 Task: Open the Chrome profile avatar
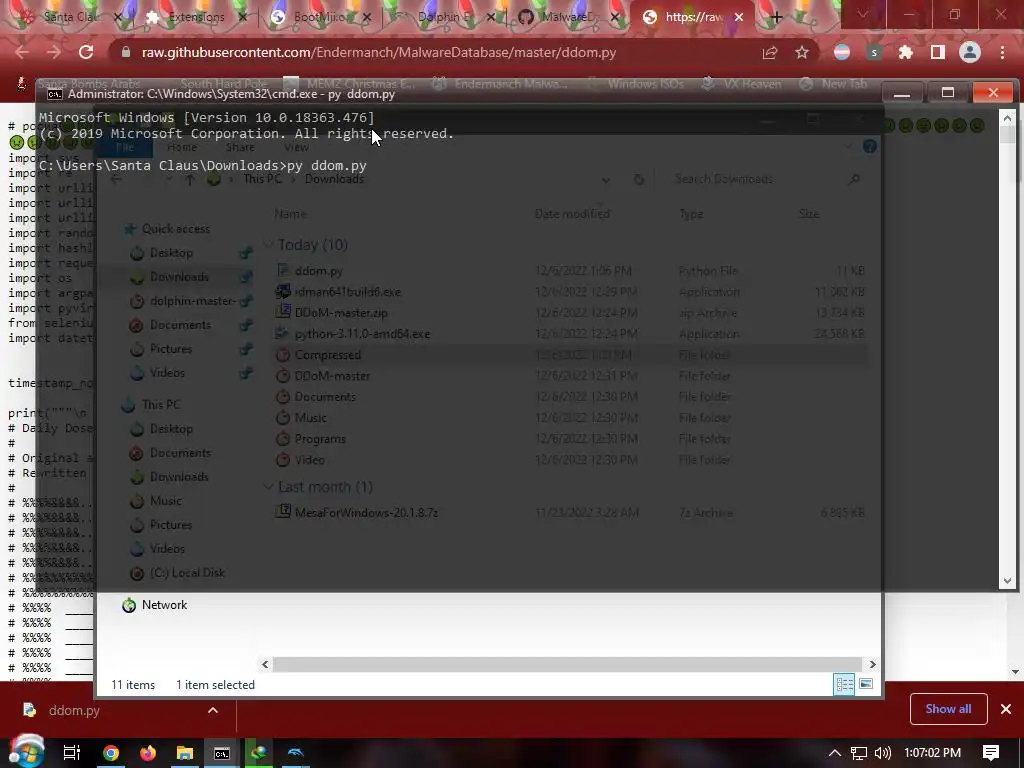click(x=970, y=52)
